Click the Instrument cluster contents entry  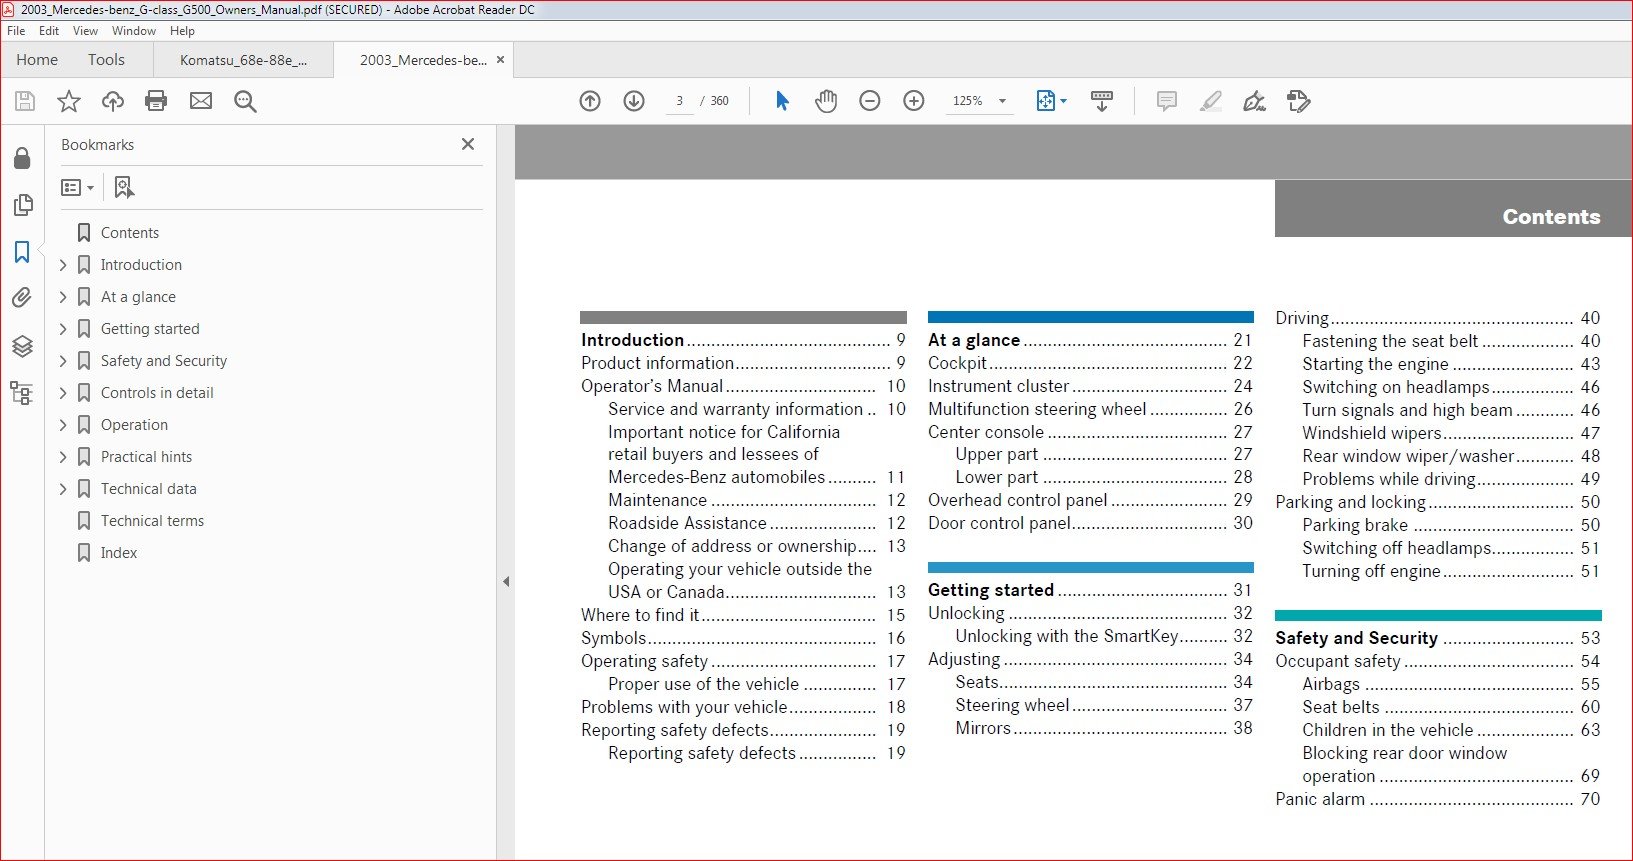tap(1090, 386)
